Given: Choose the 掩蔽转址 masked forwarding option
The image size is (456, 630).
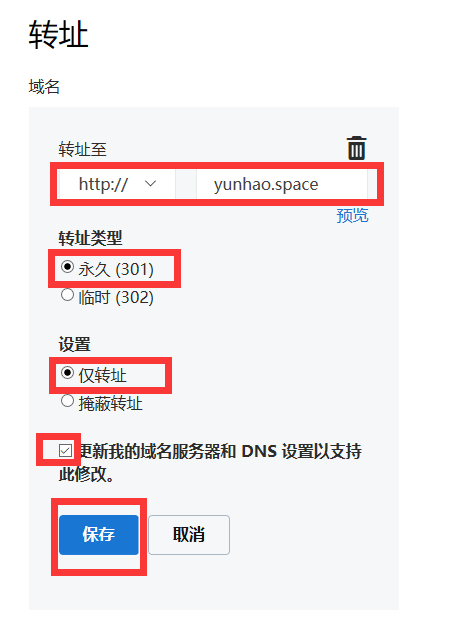Looking at the screenshot, I should click(67, 401).
